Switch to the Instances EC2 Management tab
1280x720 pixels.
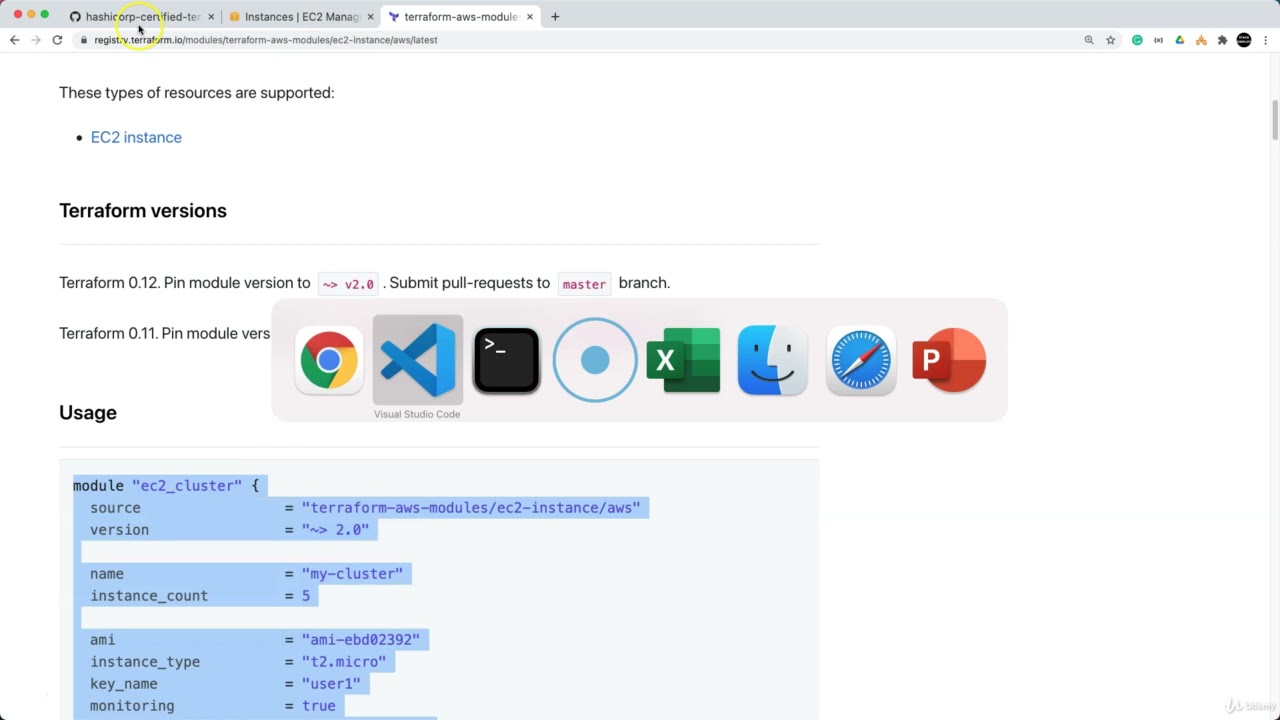pos(300,16)
